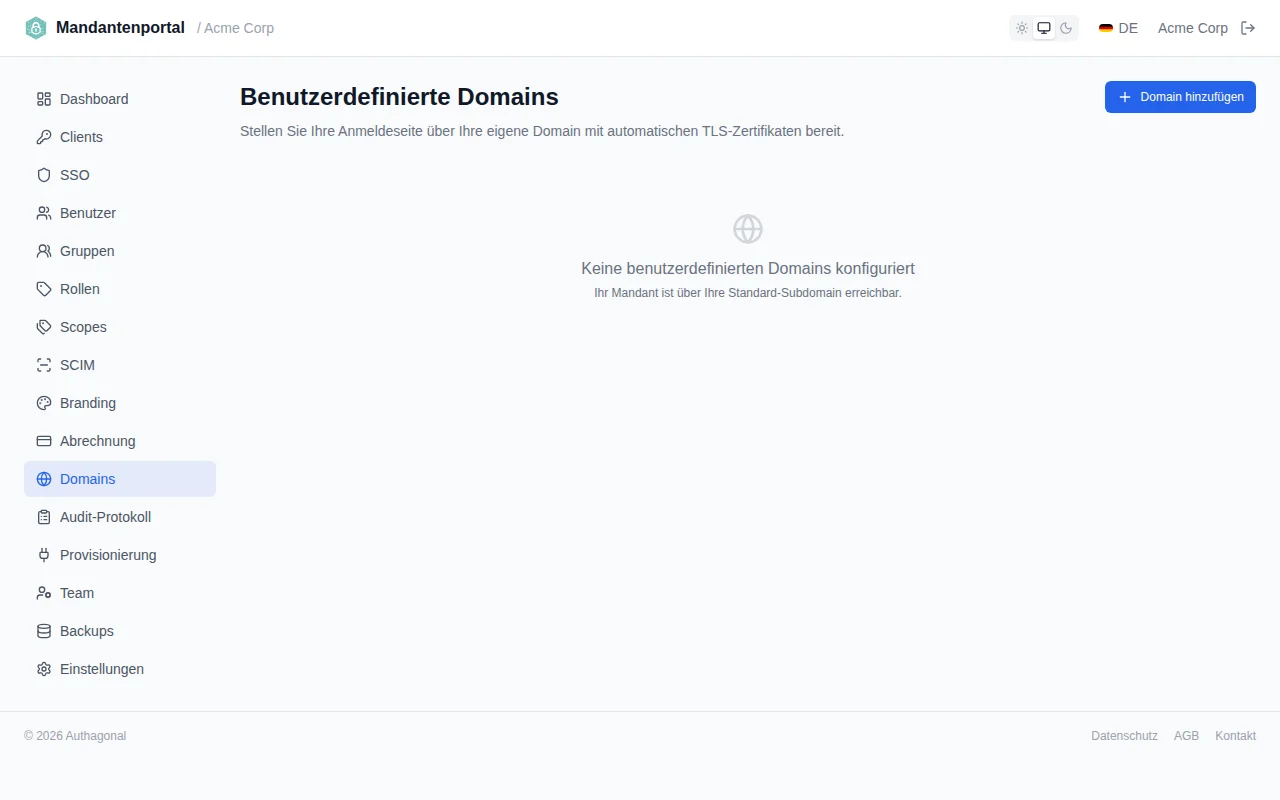This screenshot has height=800, width=1280.
Task: Click the large globe empty-state icon
Action: click(x=748, y=229)
